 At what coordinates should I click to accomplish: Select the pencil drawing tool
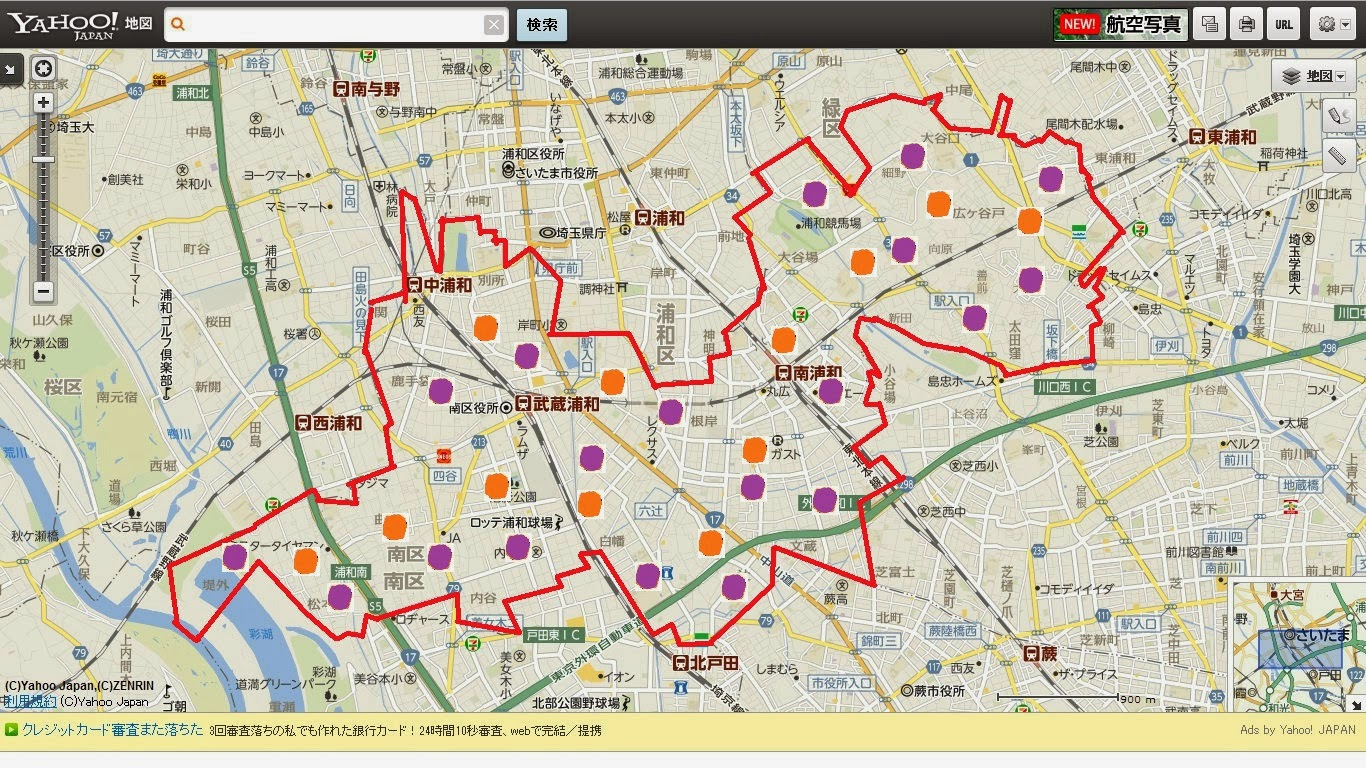[x=1339, y=116]
